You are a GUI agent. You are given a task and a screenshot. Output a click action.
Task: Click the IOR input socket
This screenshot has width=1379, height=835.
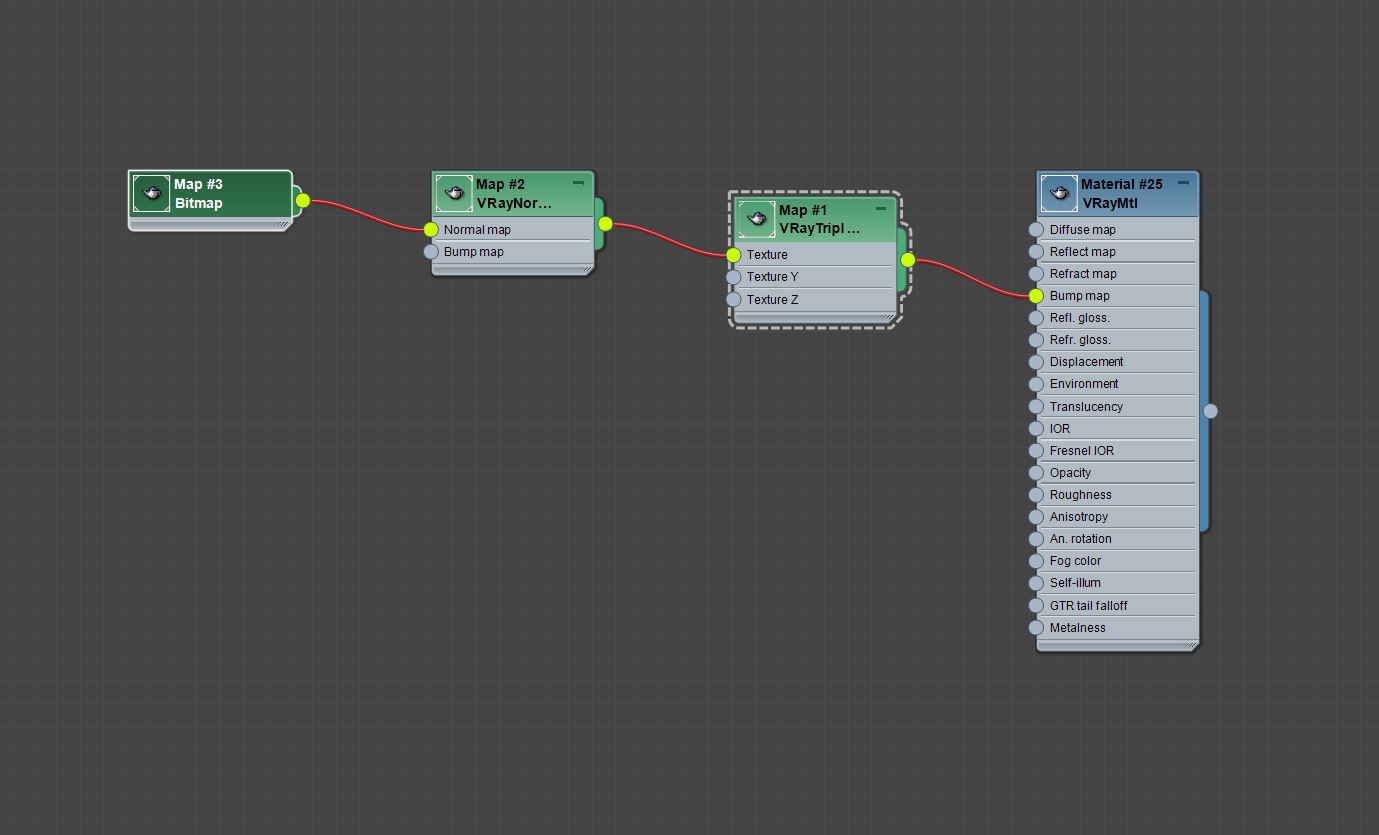pyautogui.click(x=1036, y=429)
